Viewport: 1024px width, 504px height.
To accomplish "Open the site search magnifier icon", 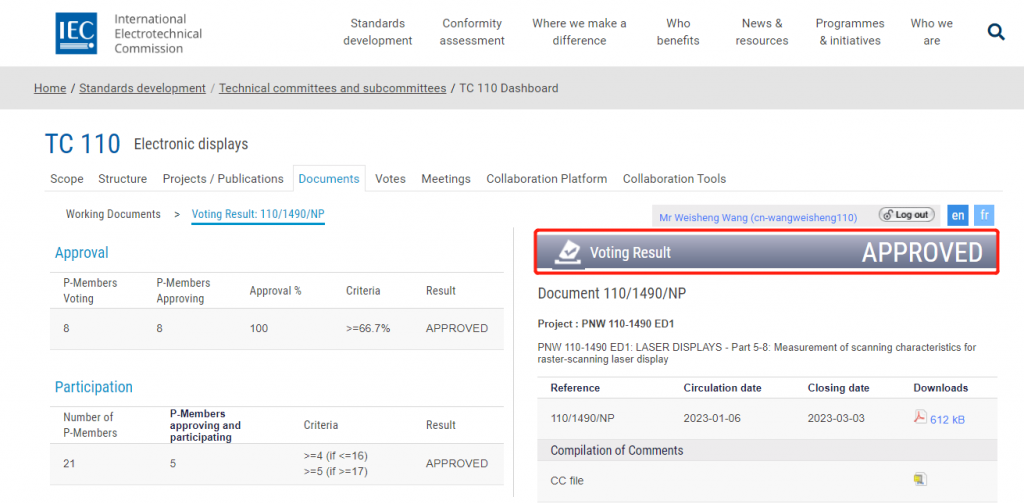I will coord(995,31).
